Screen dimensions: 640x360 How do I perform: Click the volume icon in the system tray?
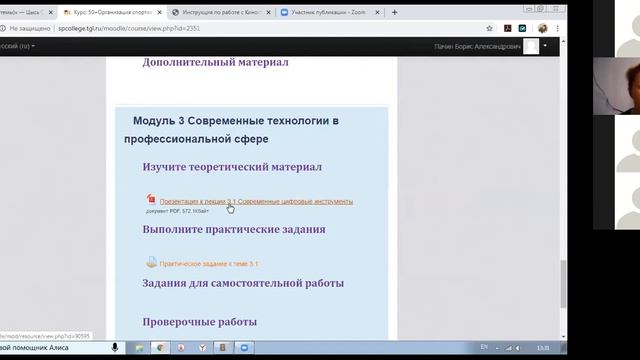pos(518,348)
